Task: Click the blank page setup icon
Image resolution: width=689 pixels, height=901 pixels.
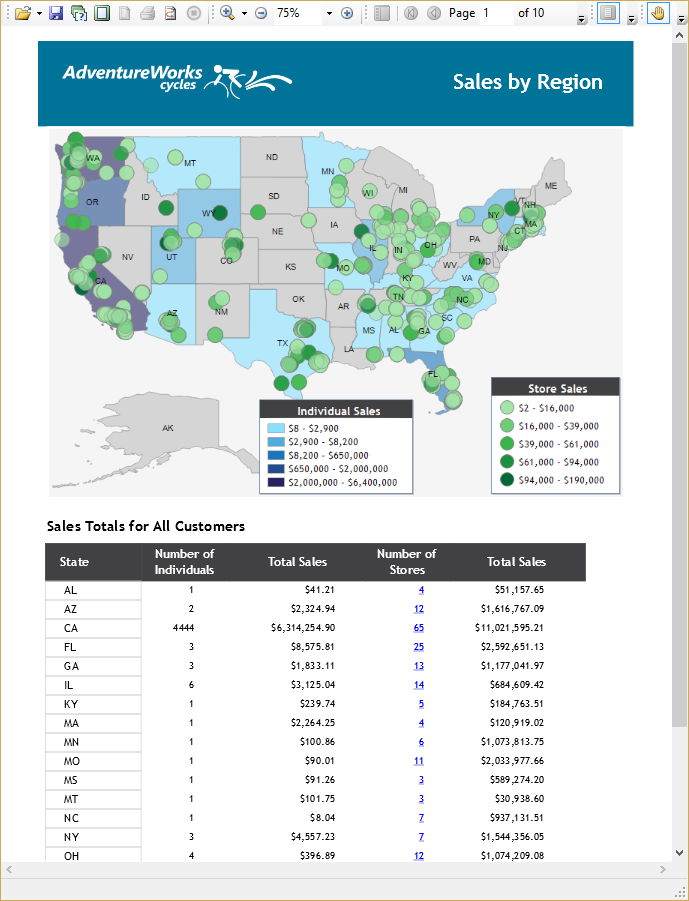Action: click(x=124, y=13)
